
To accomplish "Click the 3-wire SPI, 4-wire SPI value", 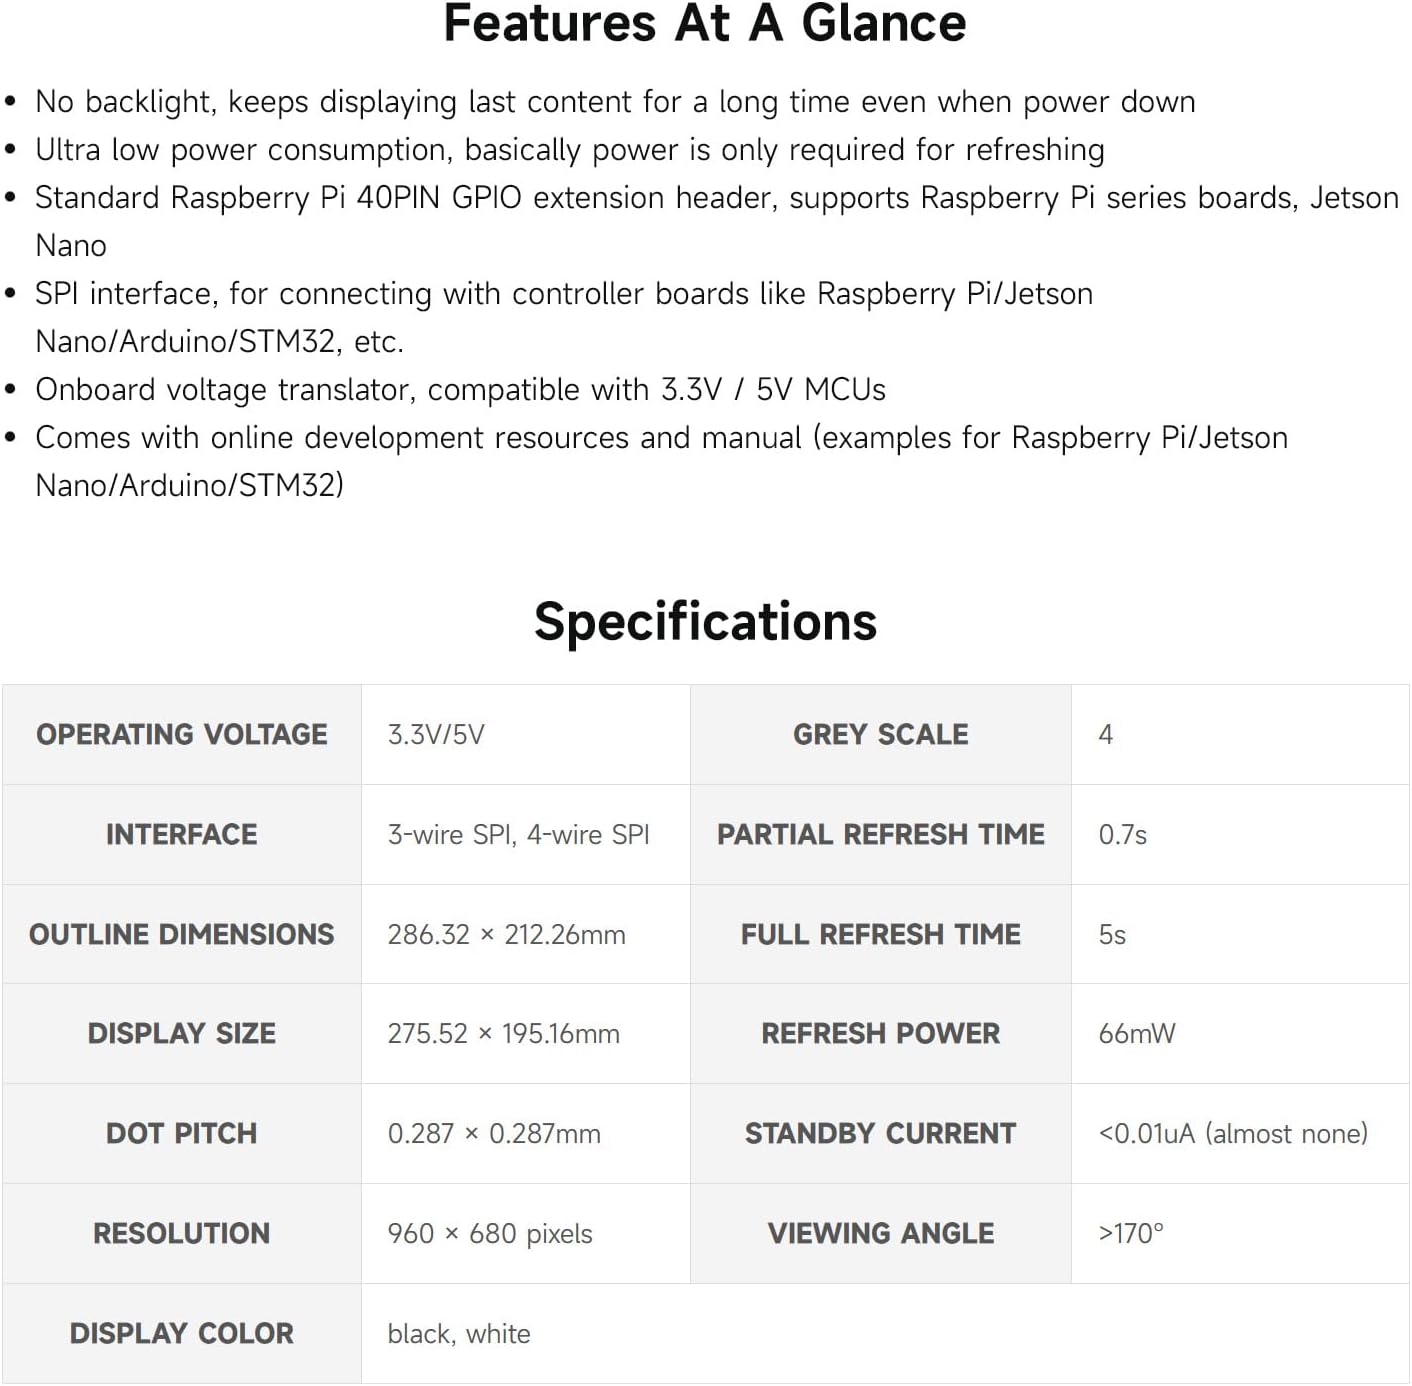I will click(x=518, y=834).
